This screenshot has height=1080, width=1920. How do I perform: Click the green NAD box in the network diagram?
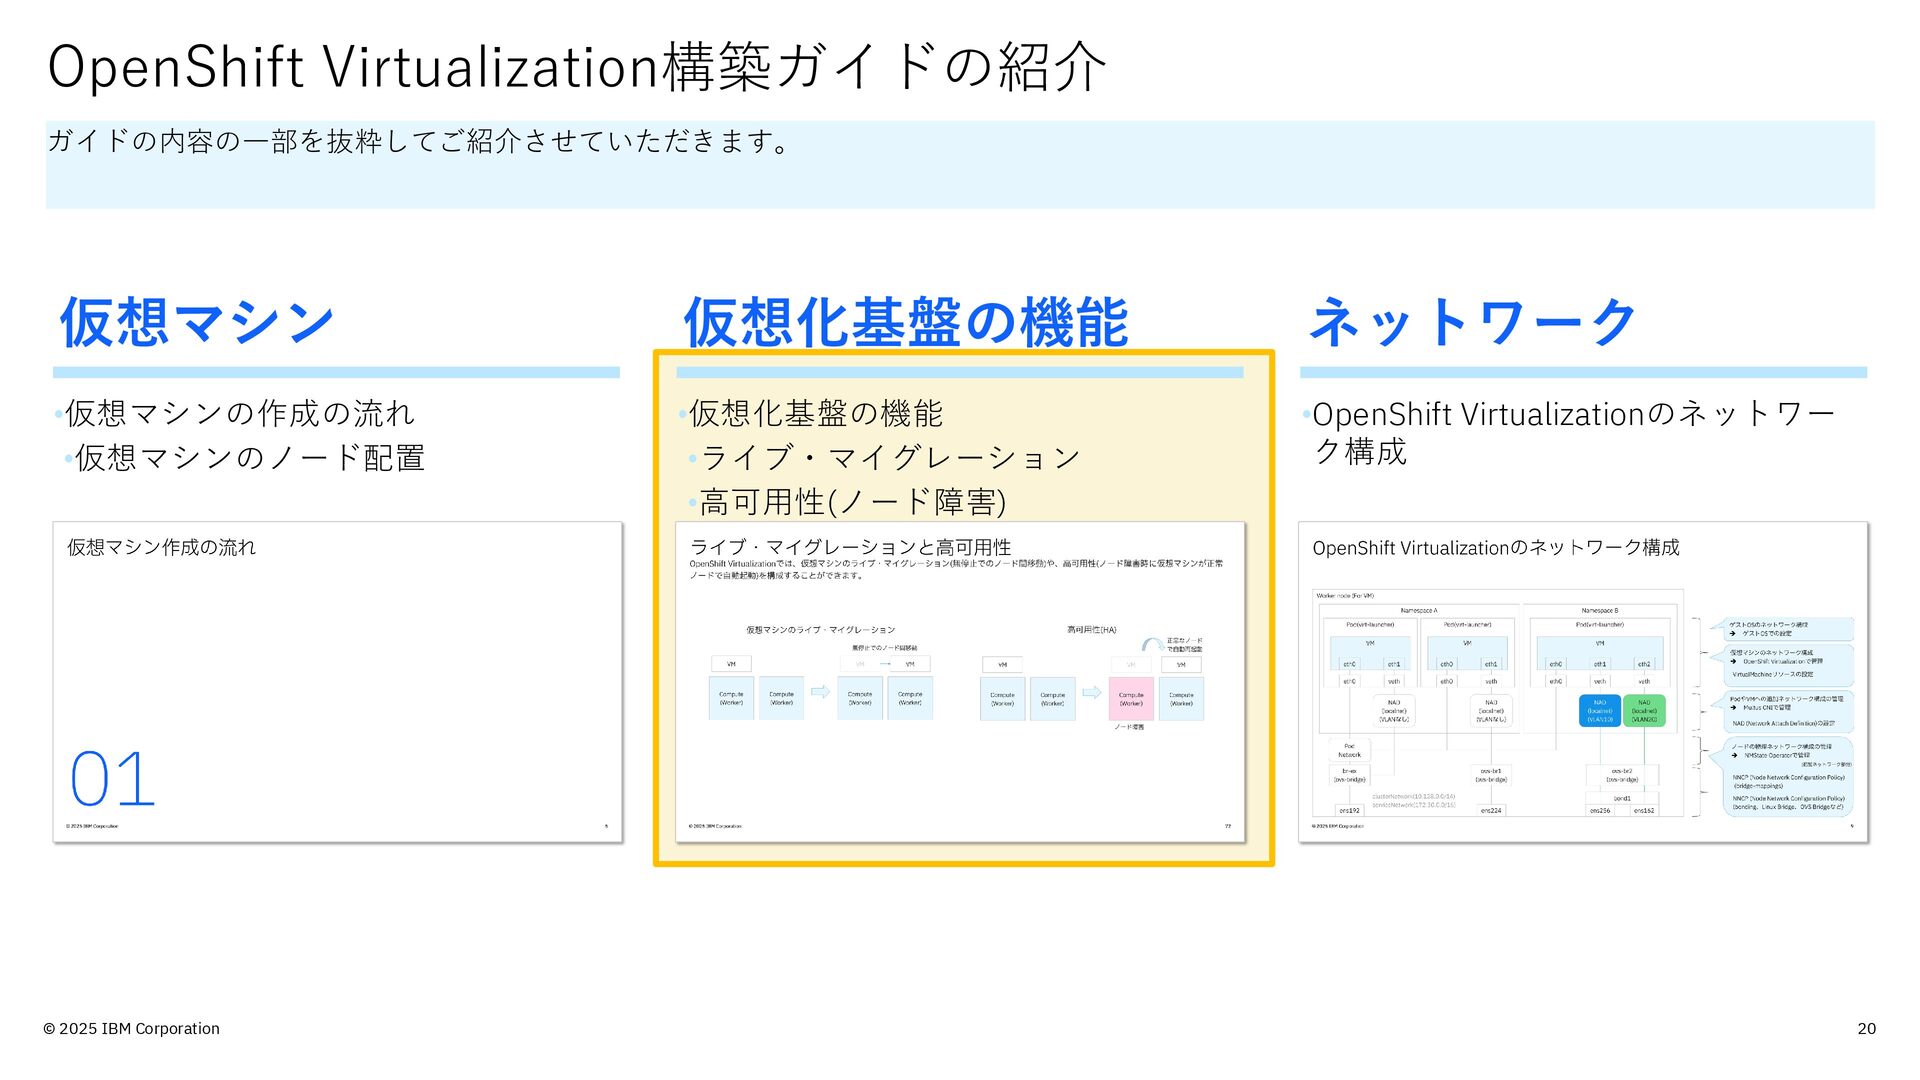(x=1644, y=711)
